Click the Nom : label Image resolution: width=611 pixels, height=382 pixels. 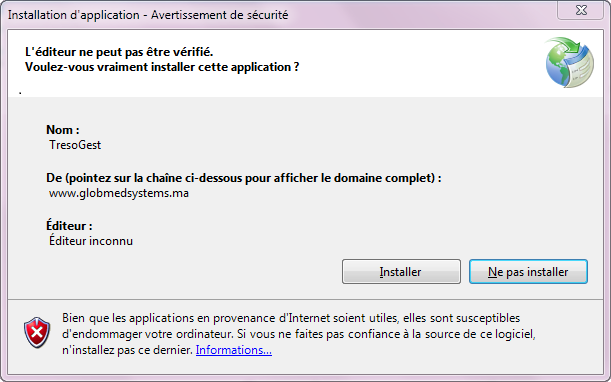tap(63, 130)
